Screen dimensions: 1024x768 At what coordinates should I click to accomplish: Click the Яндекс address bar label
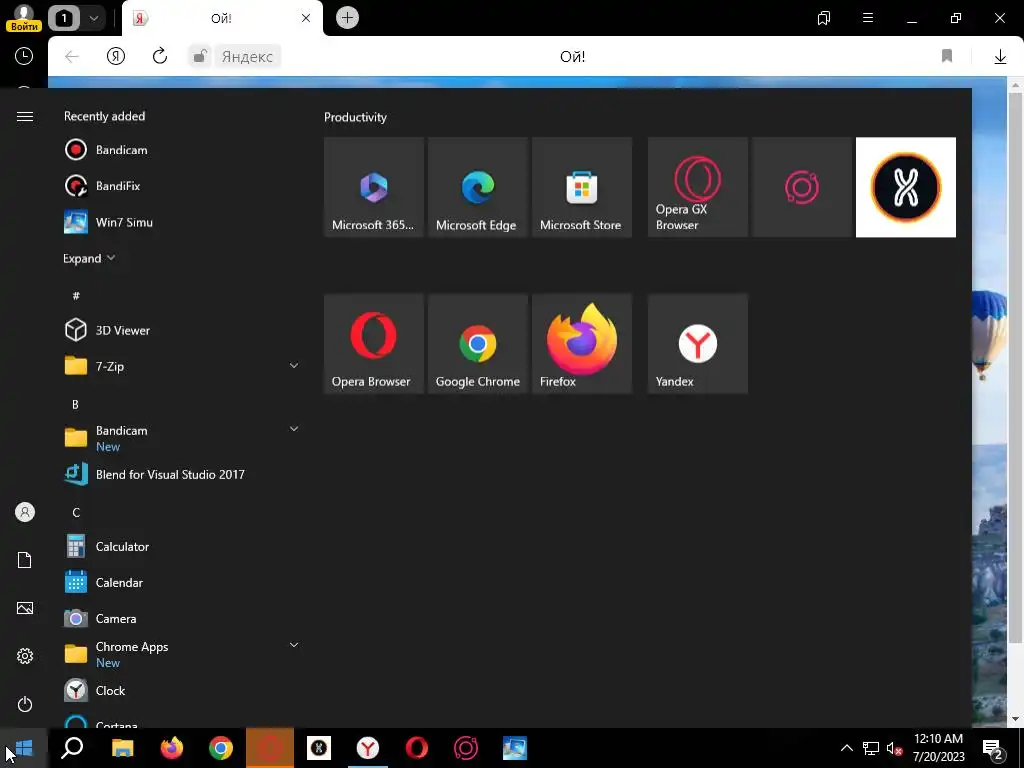[247, 57]
